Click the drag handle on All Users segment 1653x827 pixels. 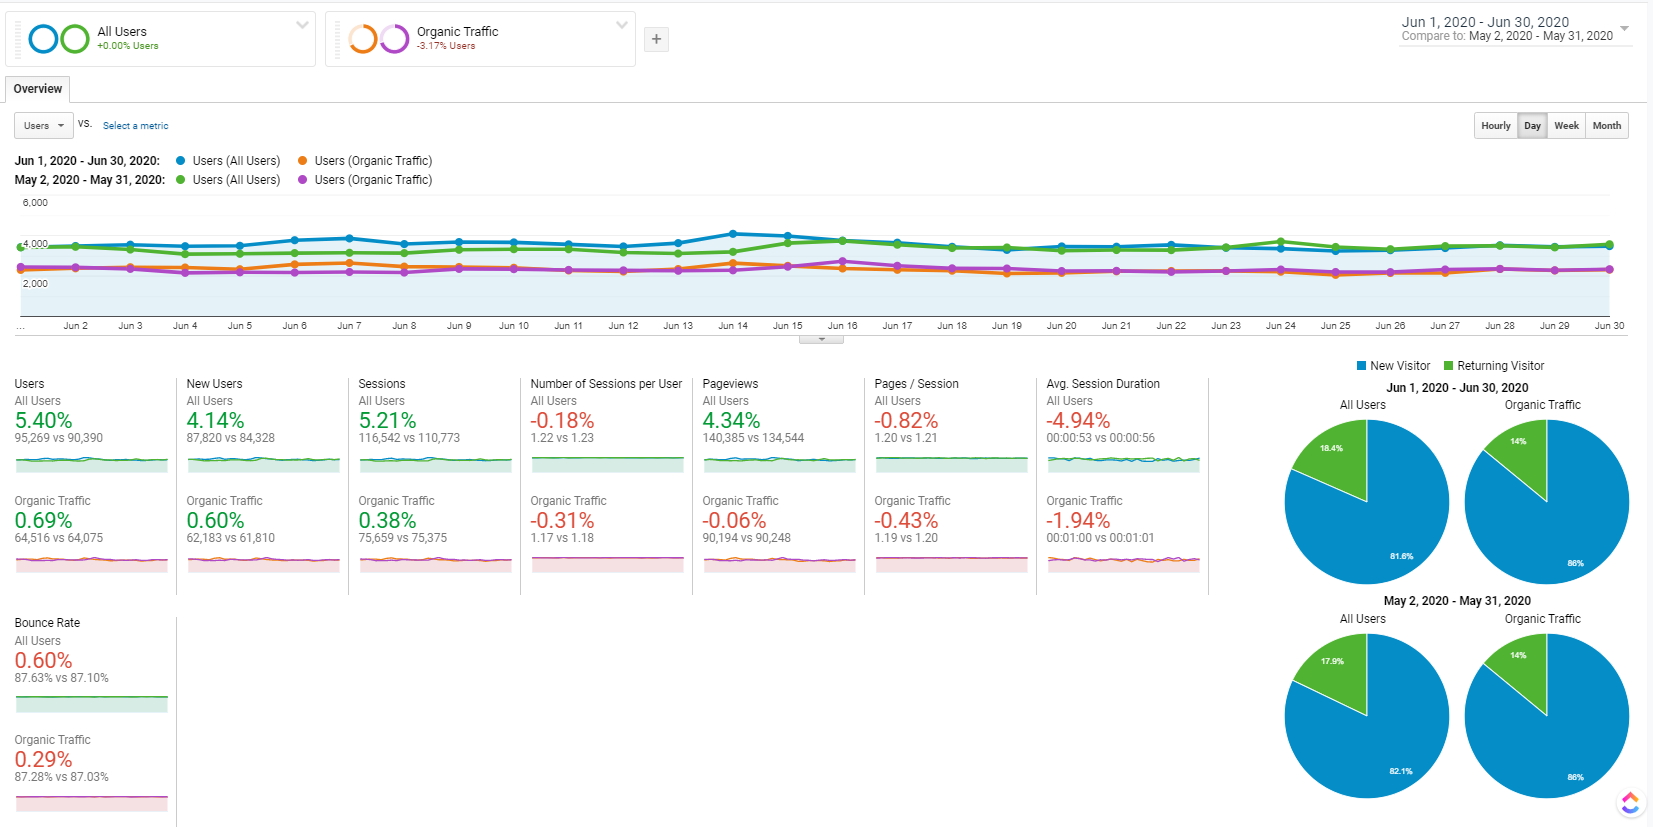click(x=18, y=39)
